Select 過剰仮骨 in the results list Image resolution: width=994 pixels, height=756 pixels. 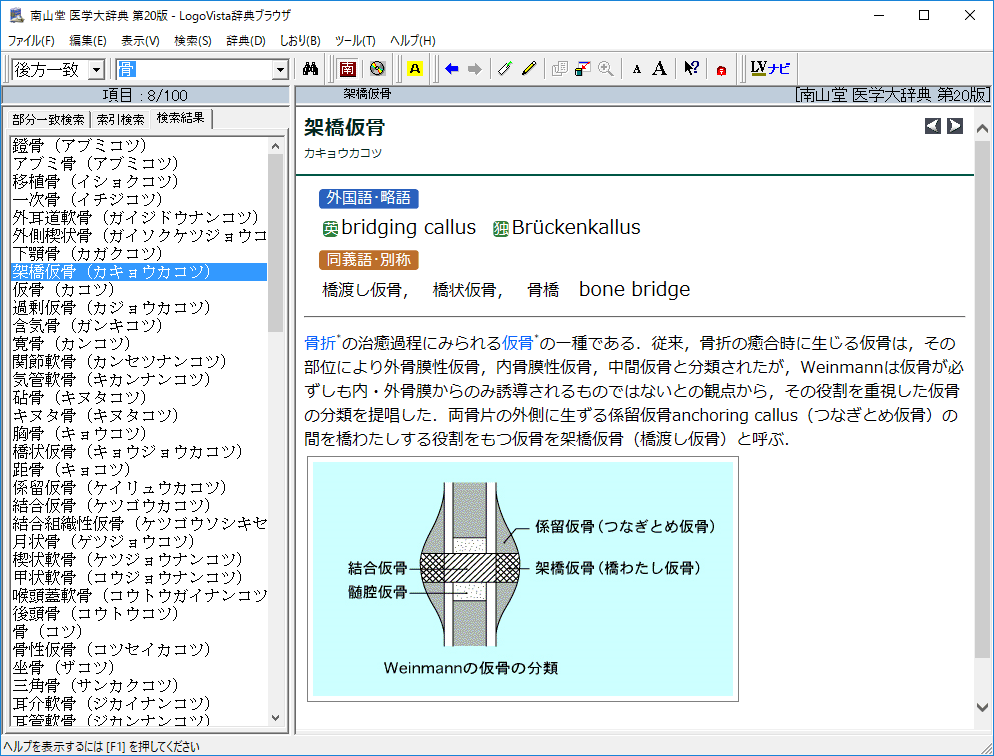click(110, 307)
